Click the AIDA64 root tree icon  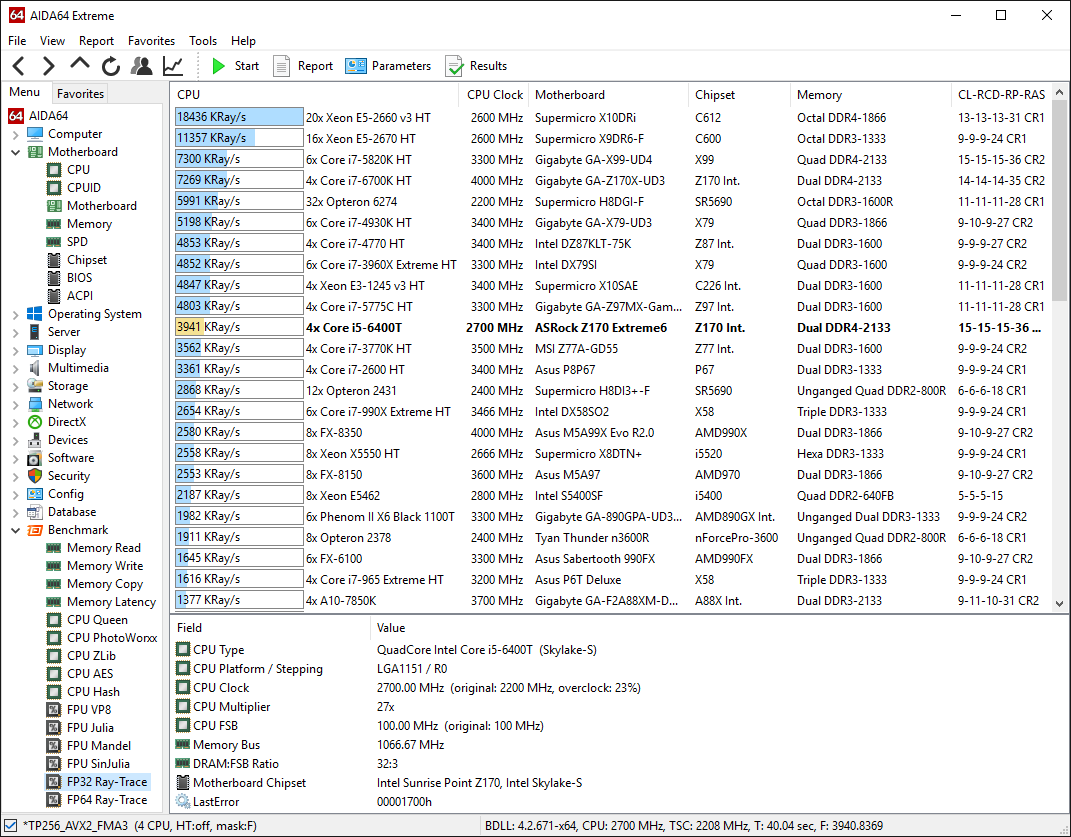16,115
